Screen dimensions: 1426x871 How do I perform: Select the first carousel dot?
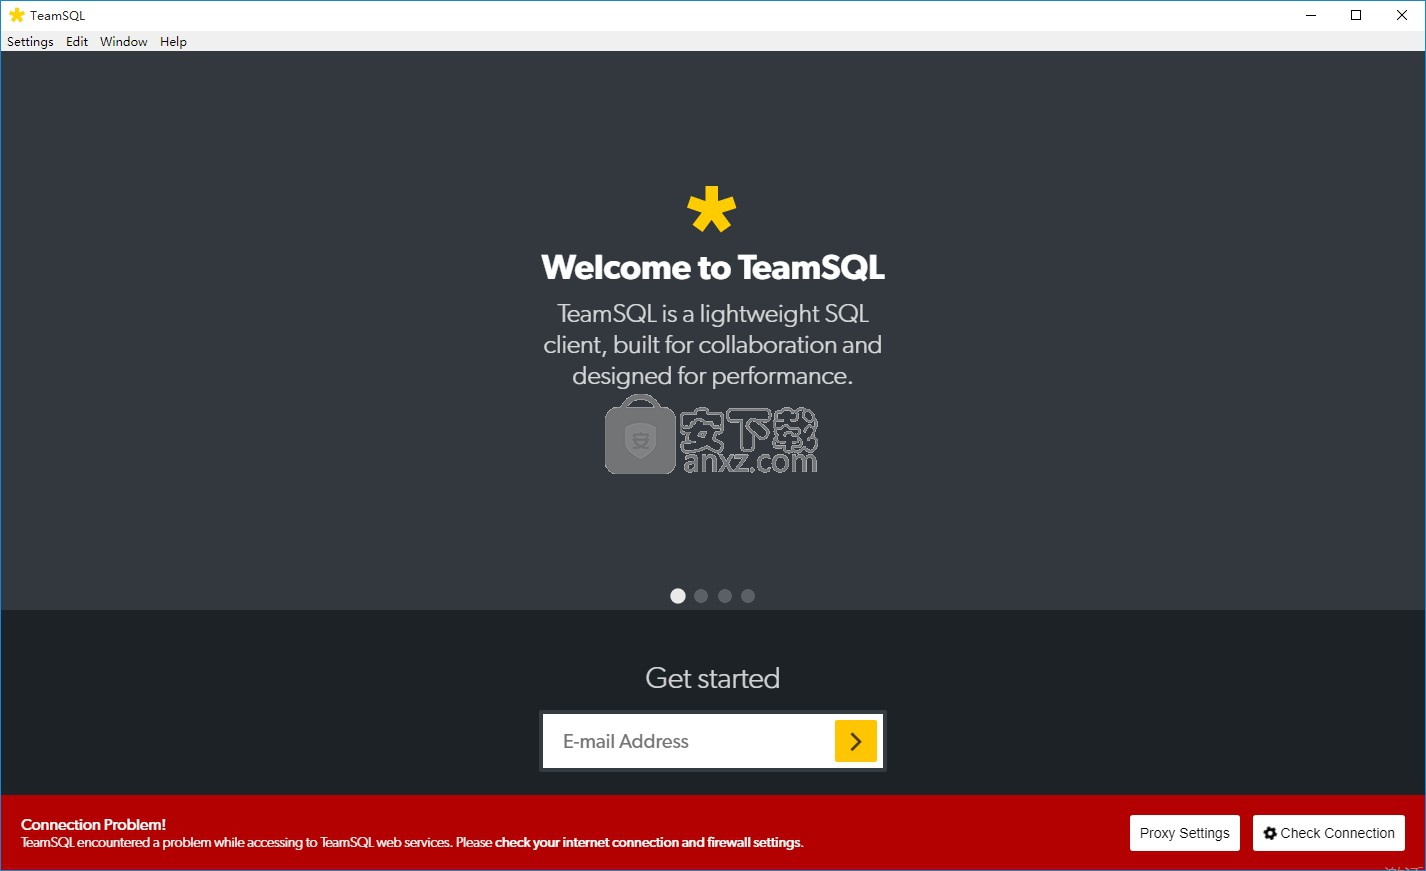678,596
